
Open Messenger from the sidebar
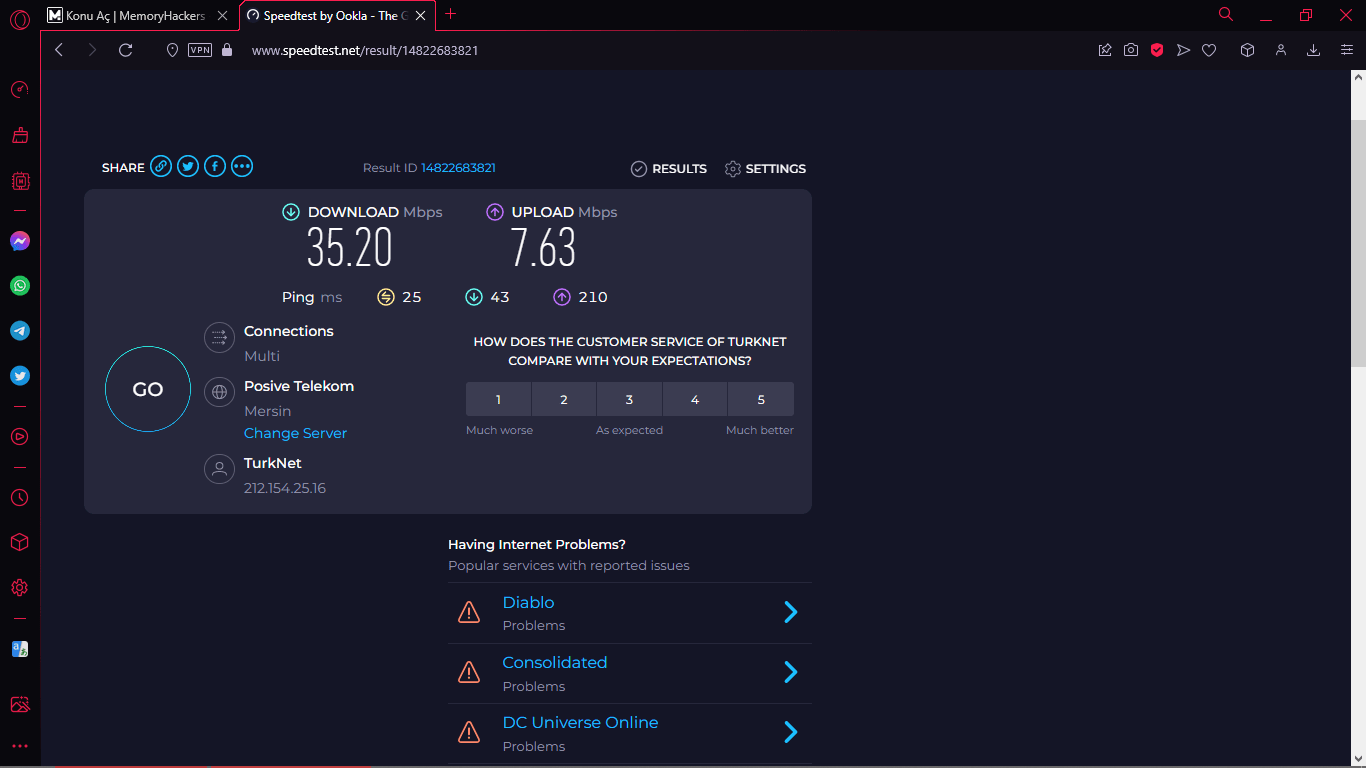tap(20, 241)
